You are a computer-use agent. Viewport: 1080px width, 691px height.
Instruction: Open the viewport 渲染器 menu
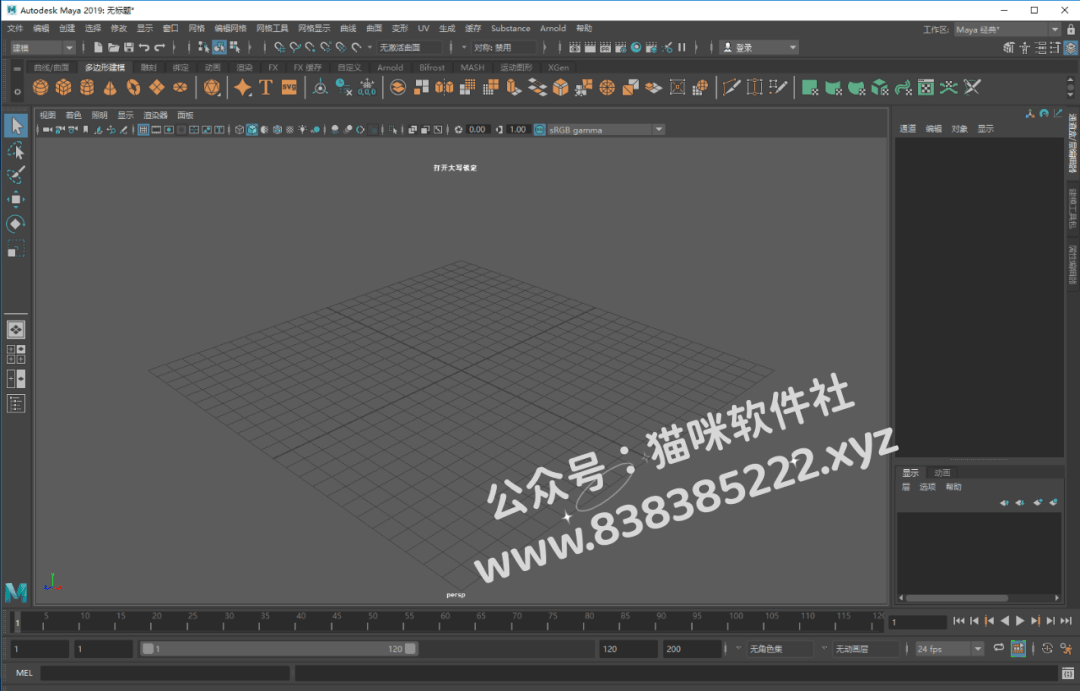pos(156,115)
